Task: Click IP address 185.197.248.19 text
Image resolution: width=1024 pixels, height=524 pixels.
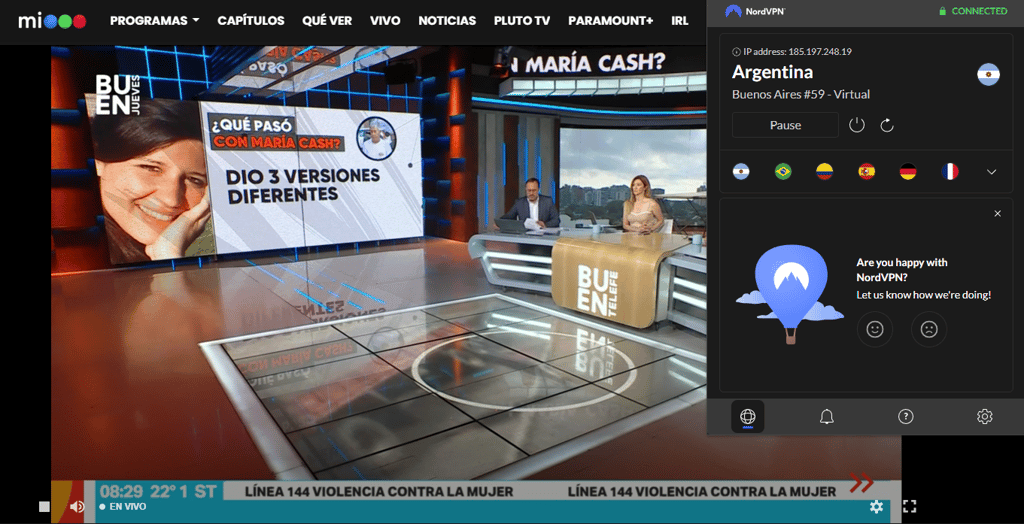Action: [797, 52]
